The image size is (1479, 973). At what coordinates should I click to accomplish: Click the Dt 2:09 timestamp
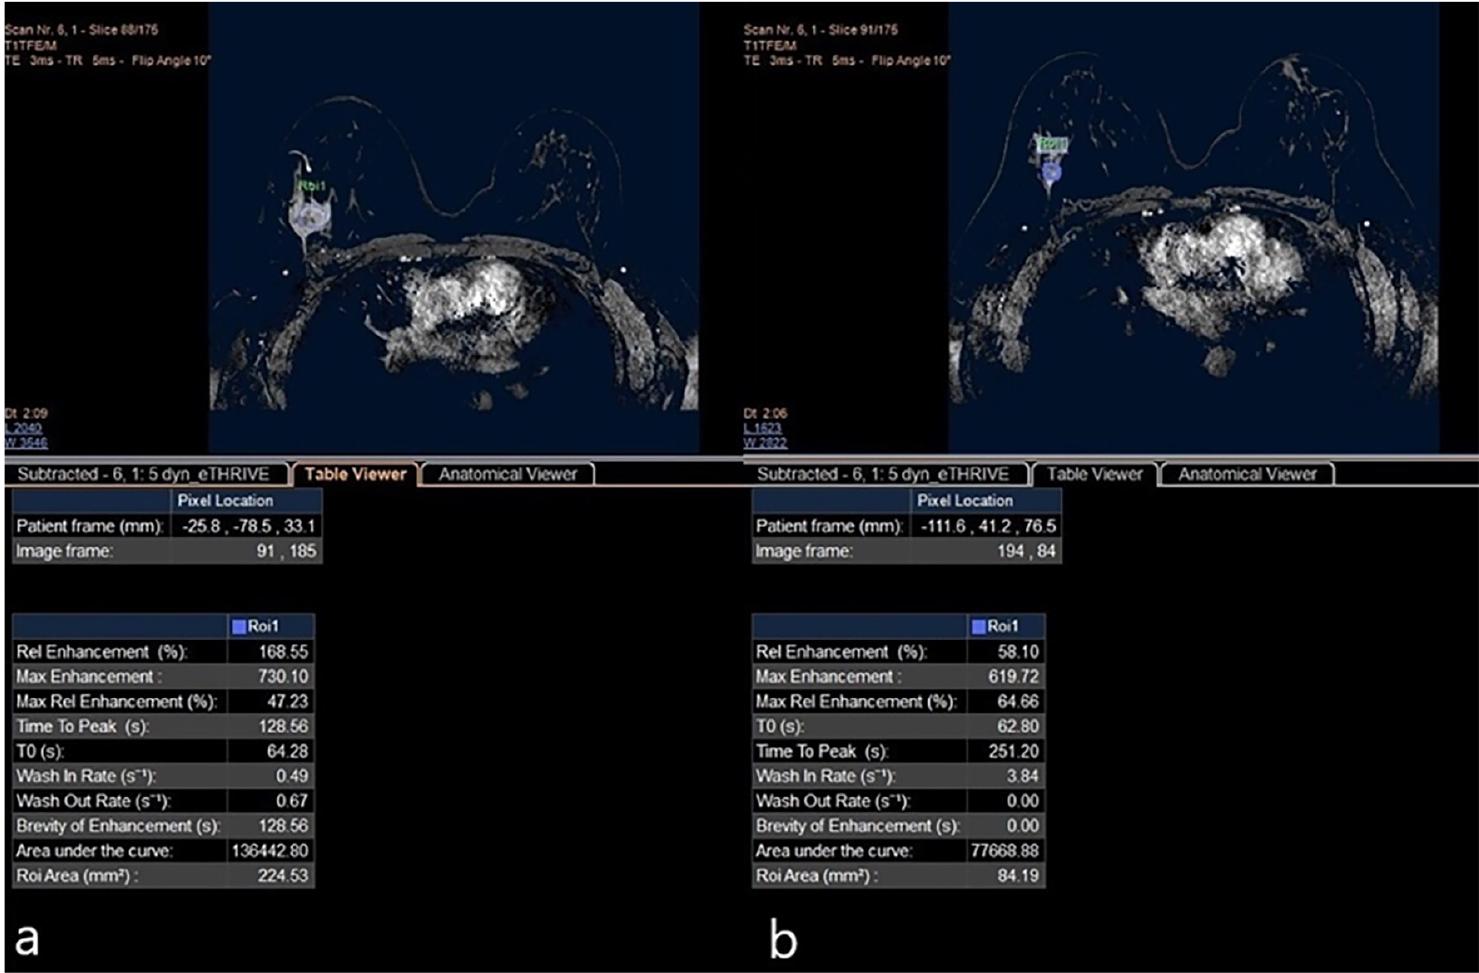(26, 413)
